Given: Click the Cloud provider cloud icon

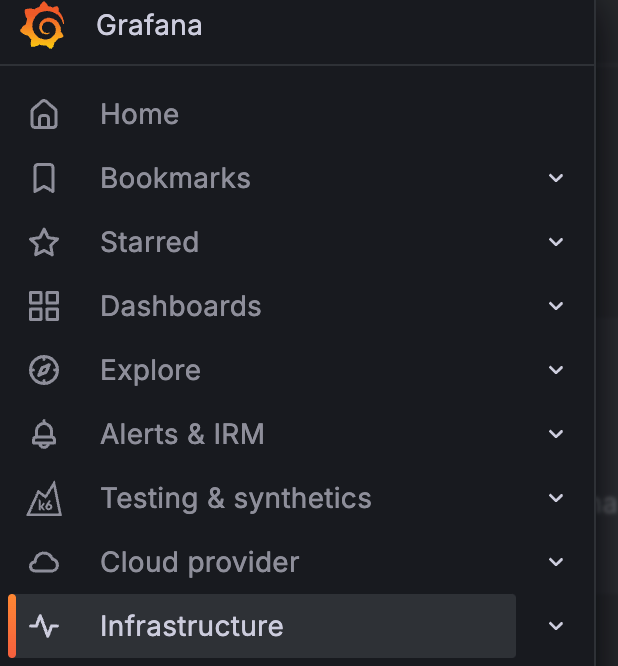Looking at the screenshot, I should tap(44, 562).
